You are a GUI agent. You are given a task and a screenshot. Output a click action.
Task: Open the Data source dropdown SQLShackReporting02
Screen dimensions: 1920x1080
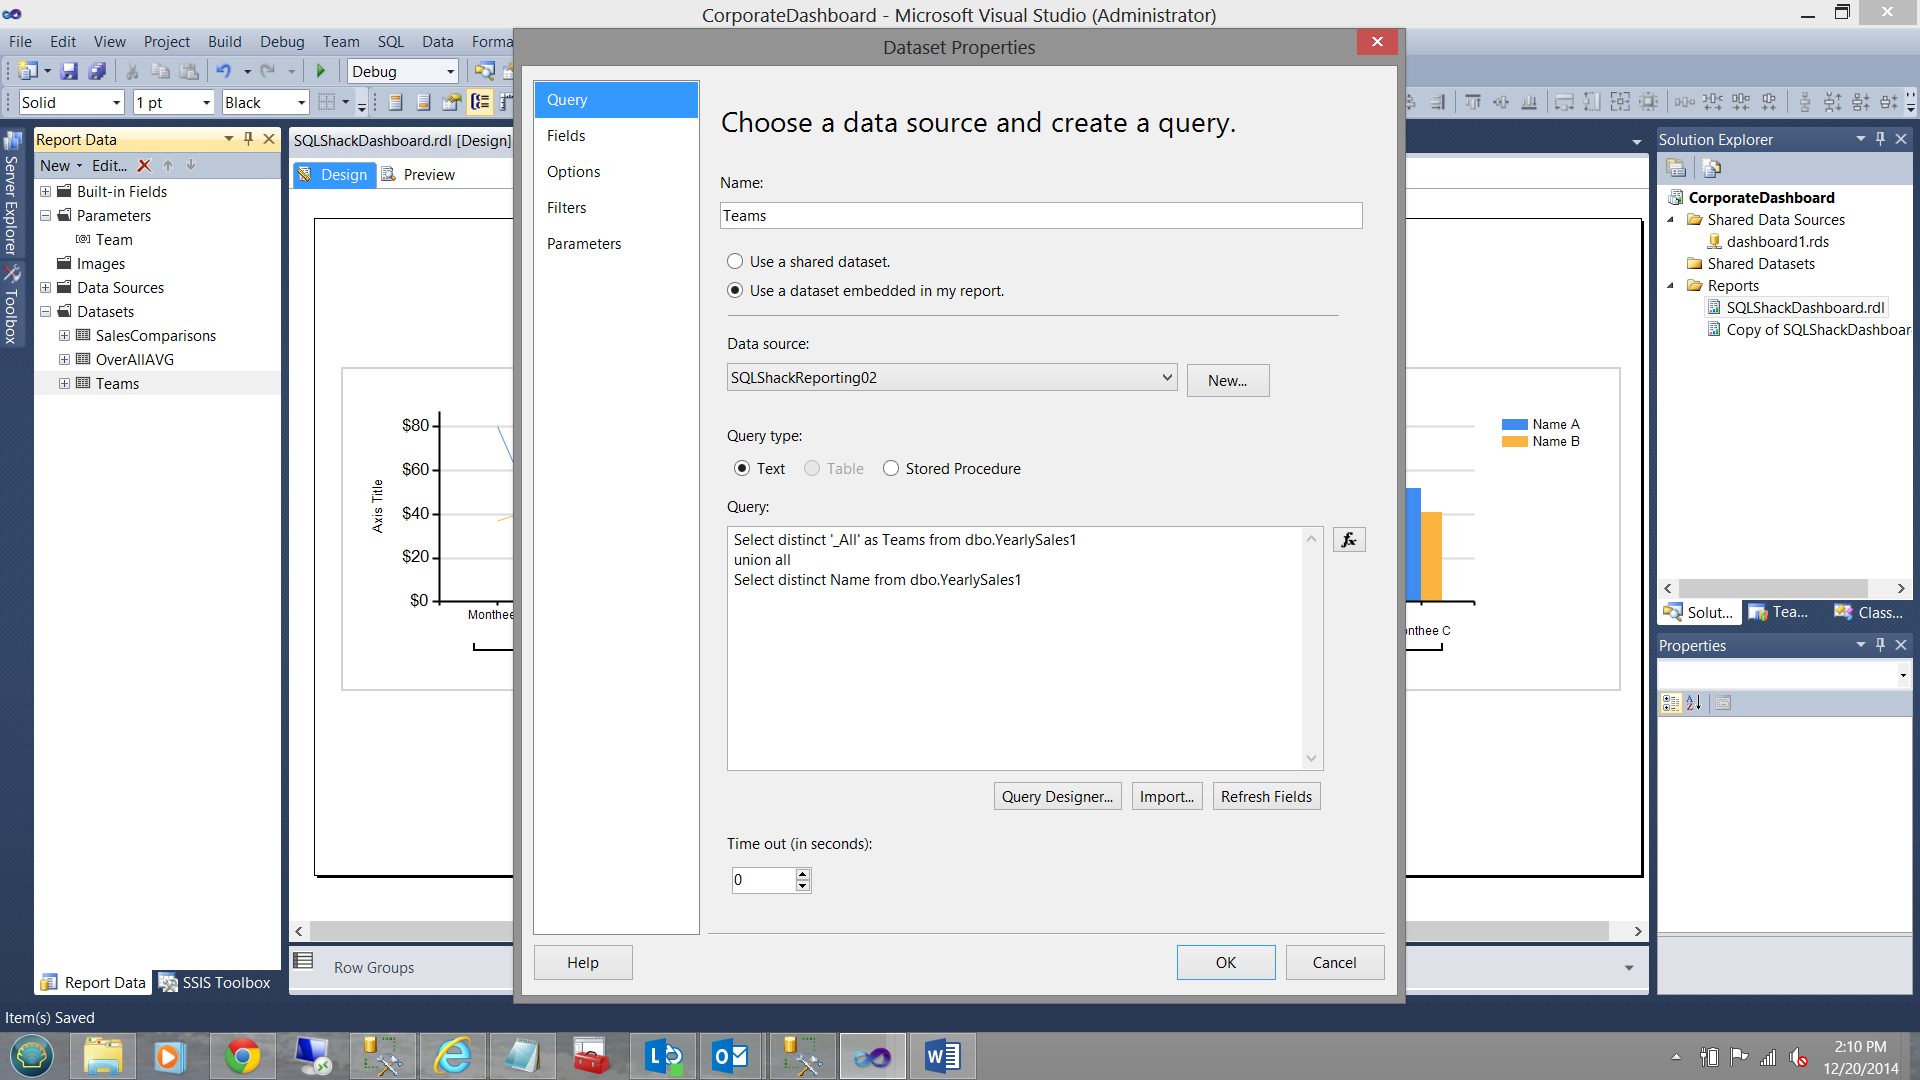tap(1166, 377)
